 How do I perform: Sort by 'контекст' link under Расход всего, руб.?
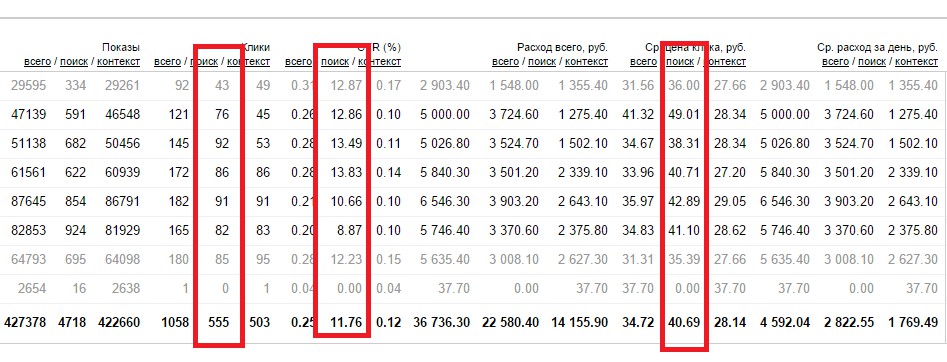coord(586,62)
